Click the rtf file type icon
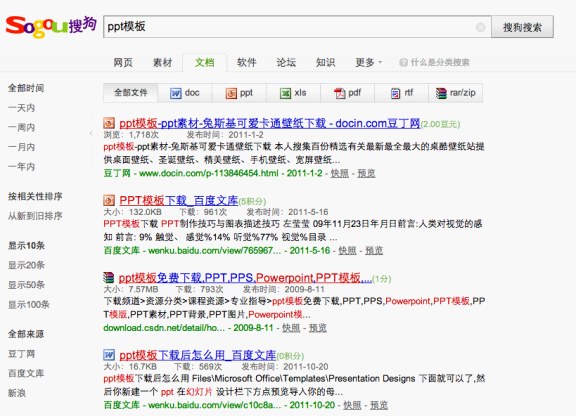The width and height of the screenshot is (577, 417). coord(395,93)
